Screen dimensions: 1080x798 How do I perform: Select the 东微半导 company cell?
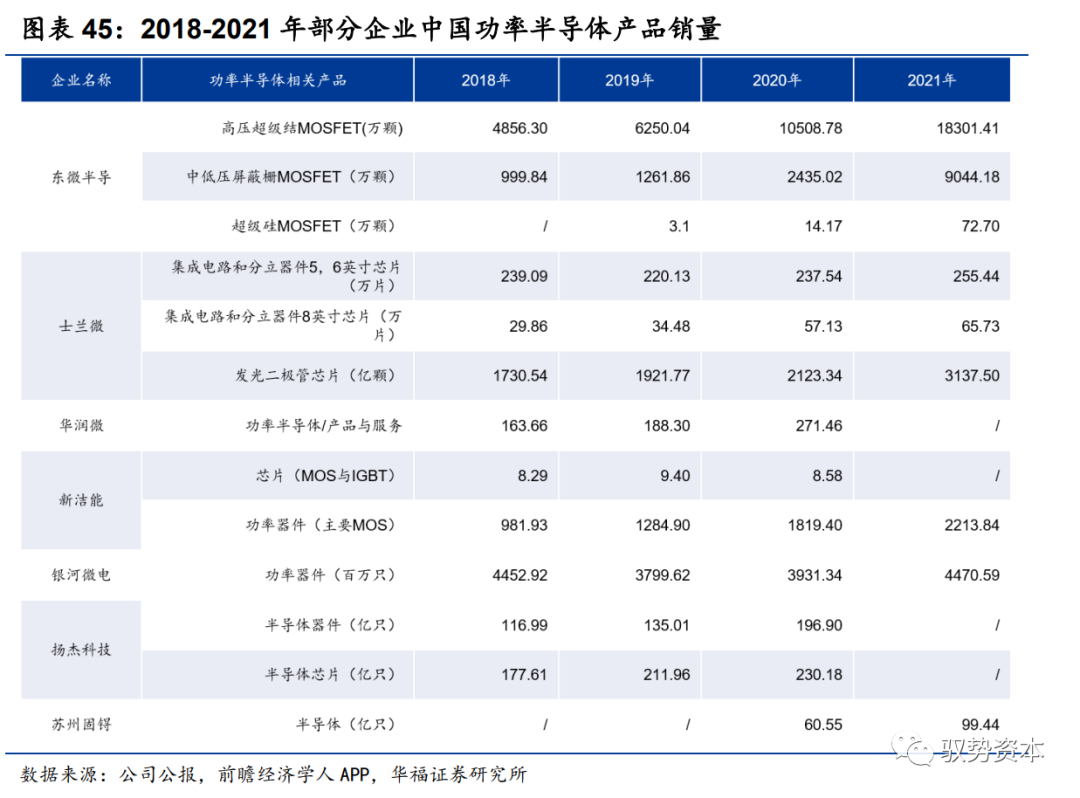[x=81, y=177]
